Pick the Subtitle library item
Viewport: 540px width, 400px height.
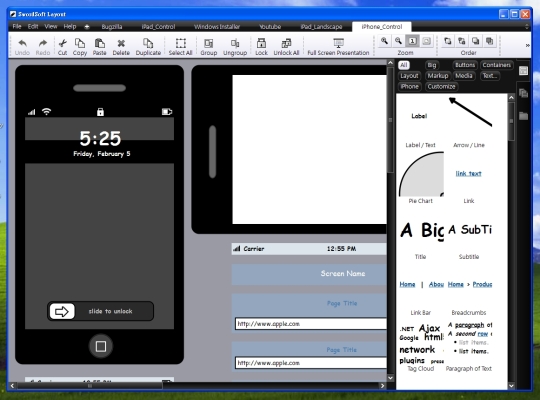point(469,234)
